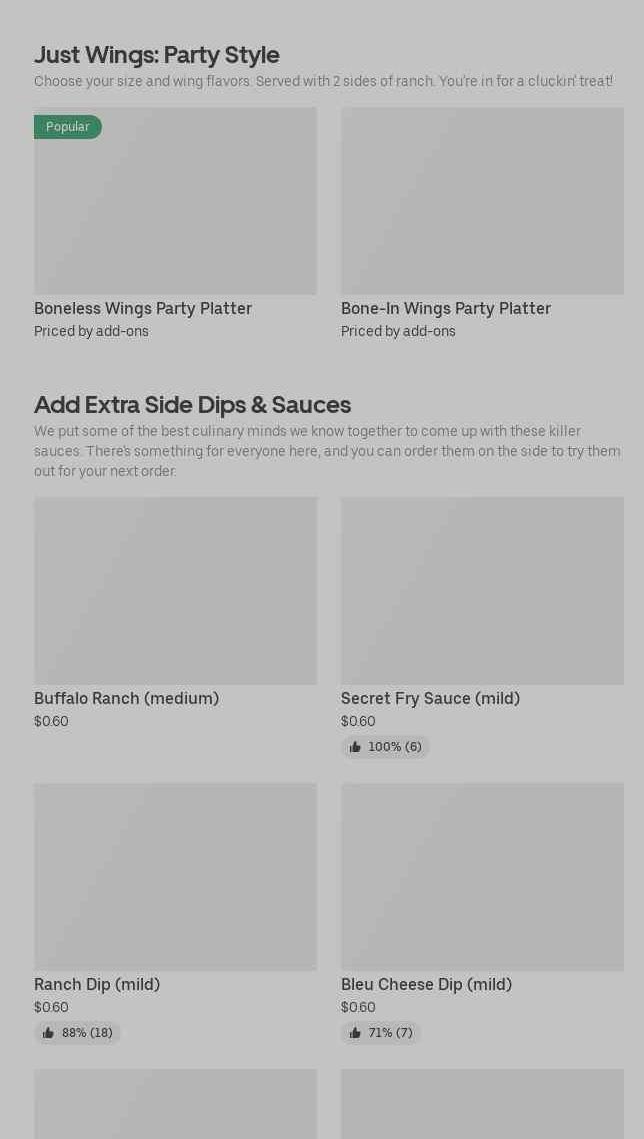Select the Bleu Cheese Dip (mild) name
This screenshot has width=644, height=1139.
[426, 985]
